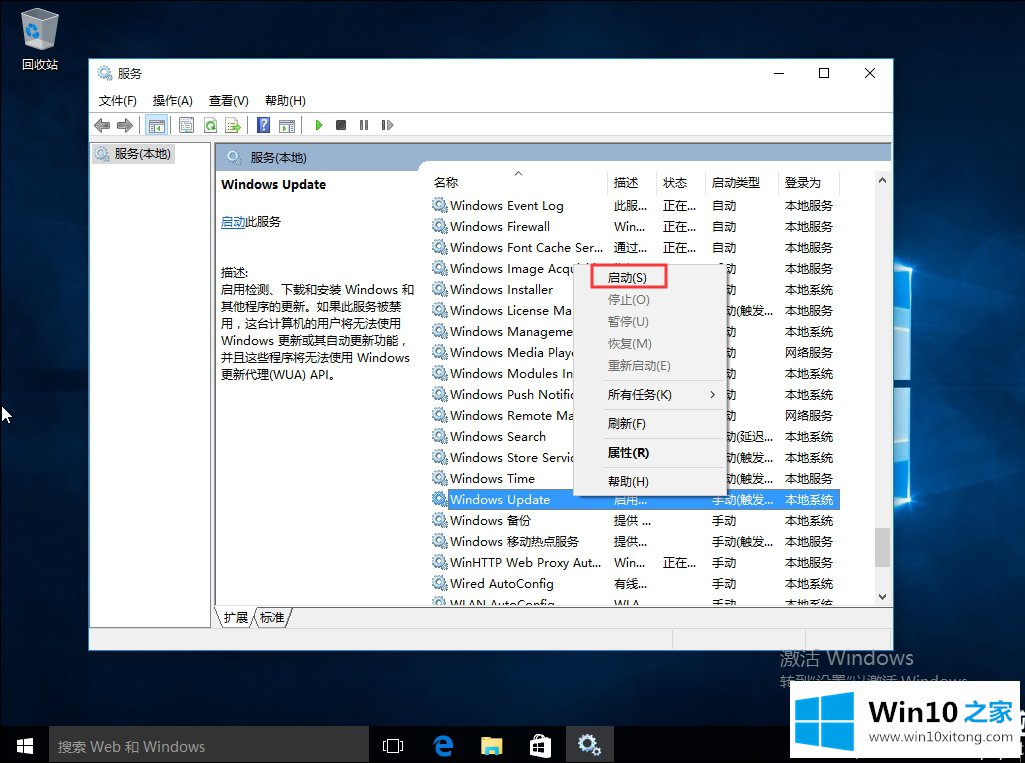Click the scrollbar up arrow in services list
The image size is (1025, 763).
click(x=882, y=180)
